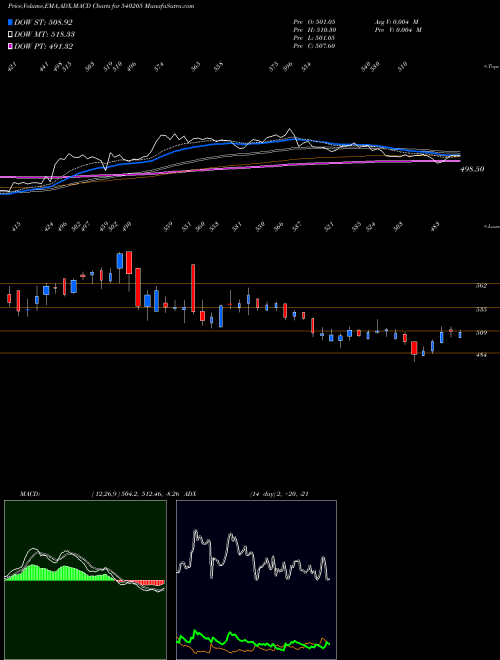Click the MACD panel heading
Screen dimensions: 500x660
29,494
